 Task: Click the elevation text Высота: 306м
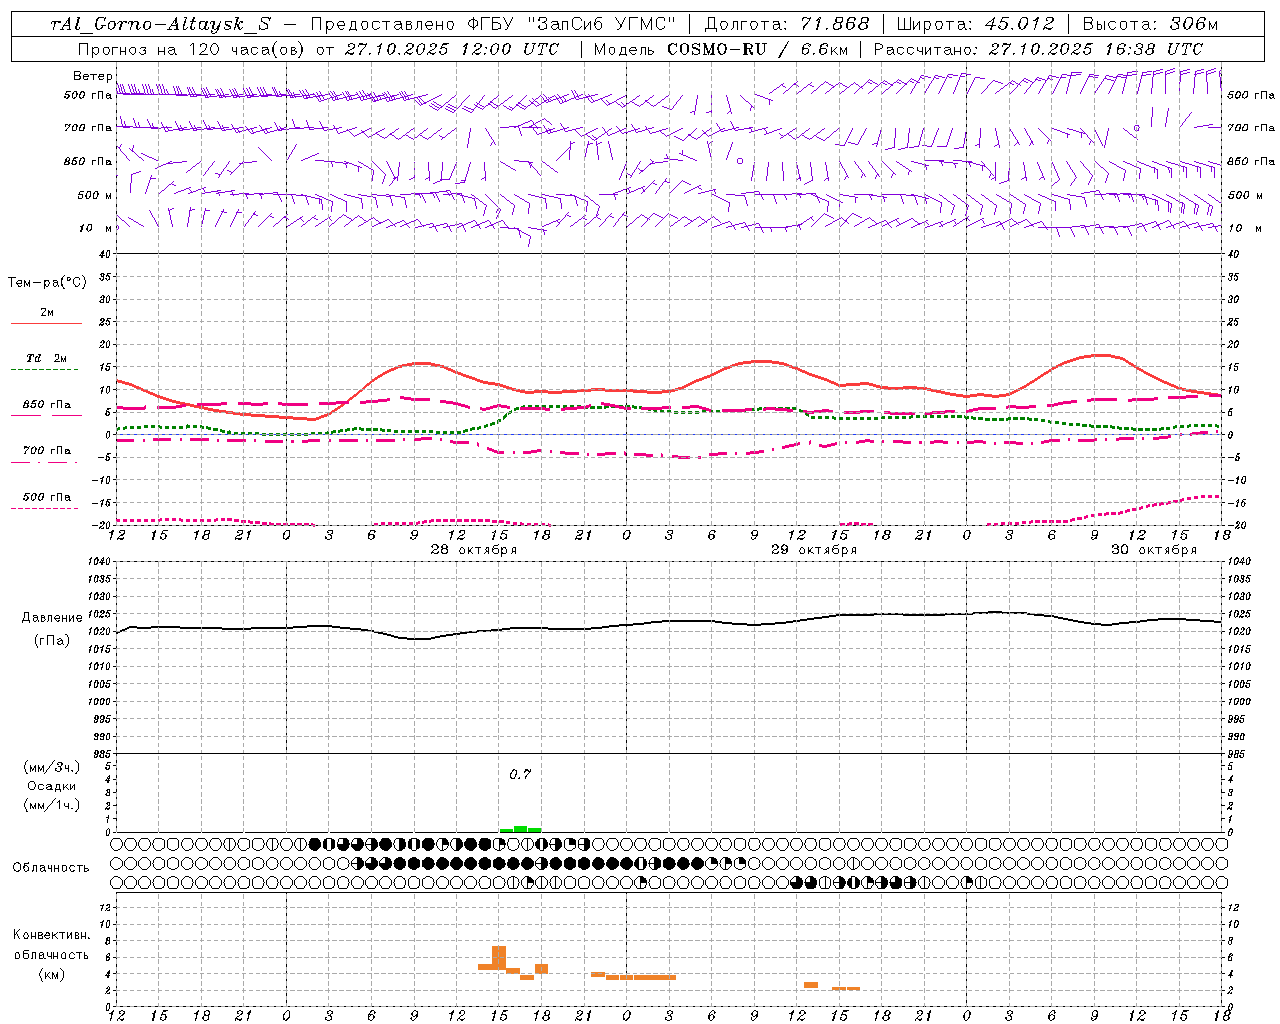point(1150,24)
